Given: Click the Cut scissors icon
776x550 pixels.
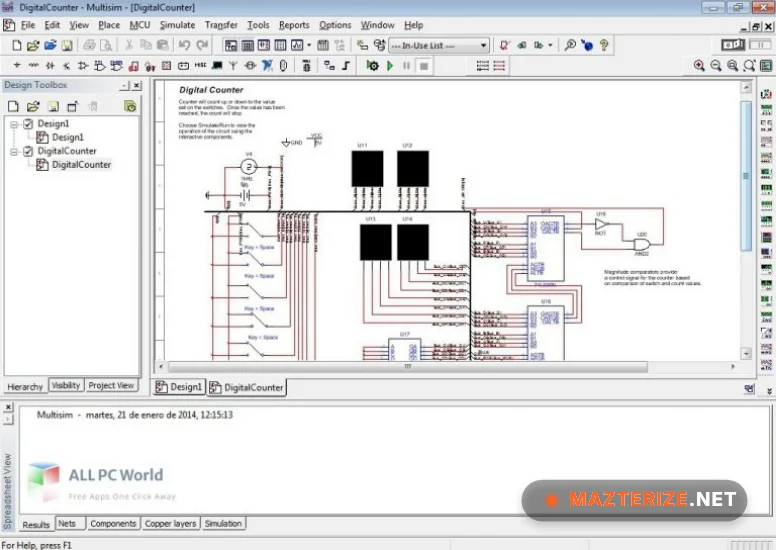Looking at the screenshot, I should tap(129, 46).
